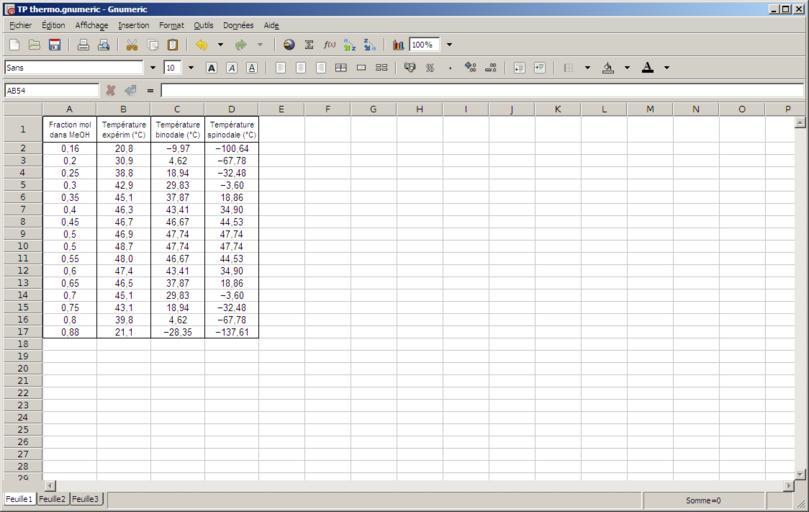The height and width of the screenshot is (512, 809).
Task: Insert a chart with graph icon
Action: [x=398, y=45]
